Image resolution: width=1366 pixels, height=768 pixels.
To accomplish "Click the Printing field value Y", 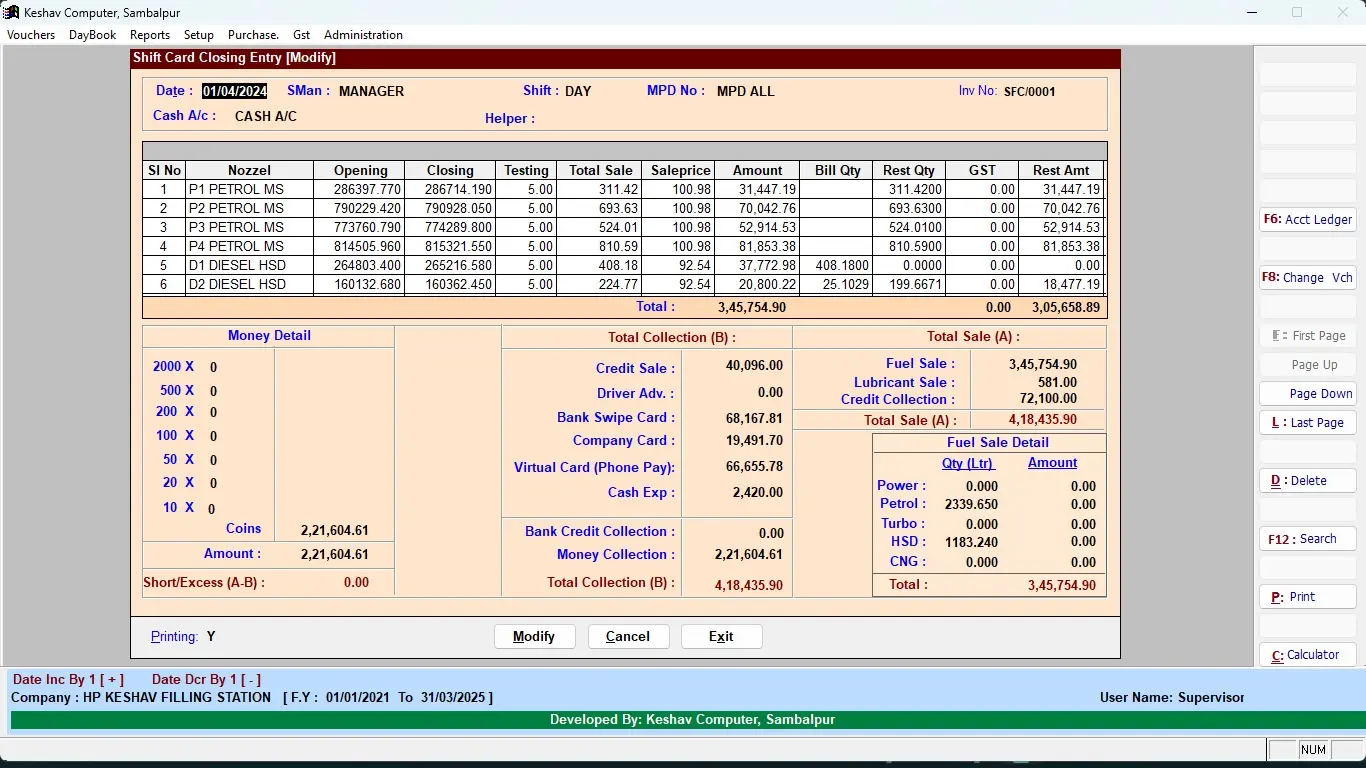I will 211,636.
